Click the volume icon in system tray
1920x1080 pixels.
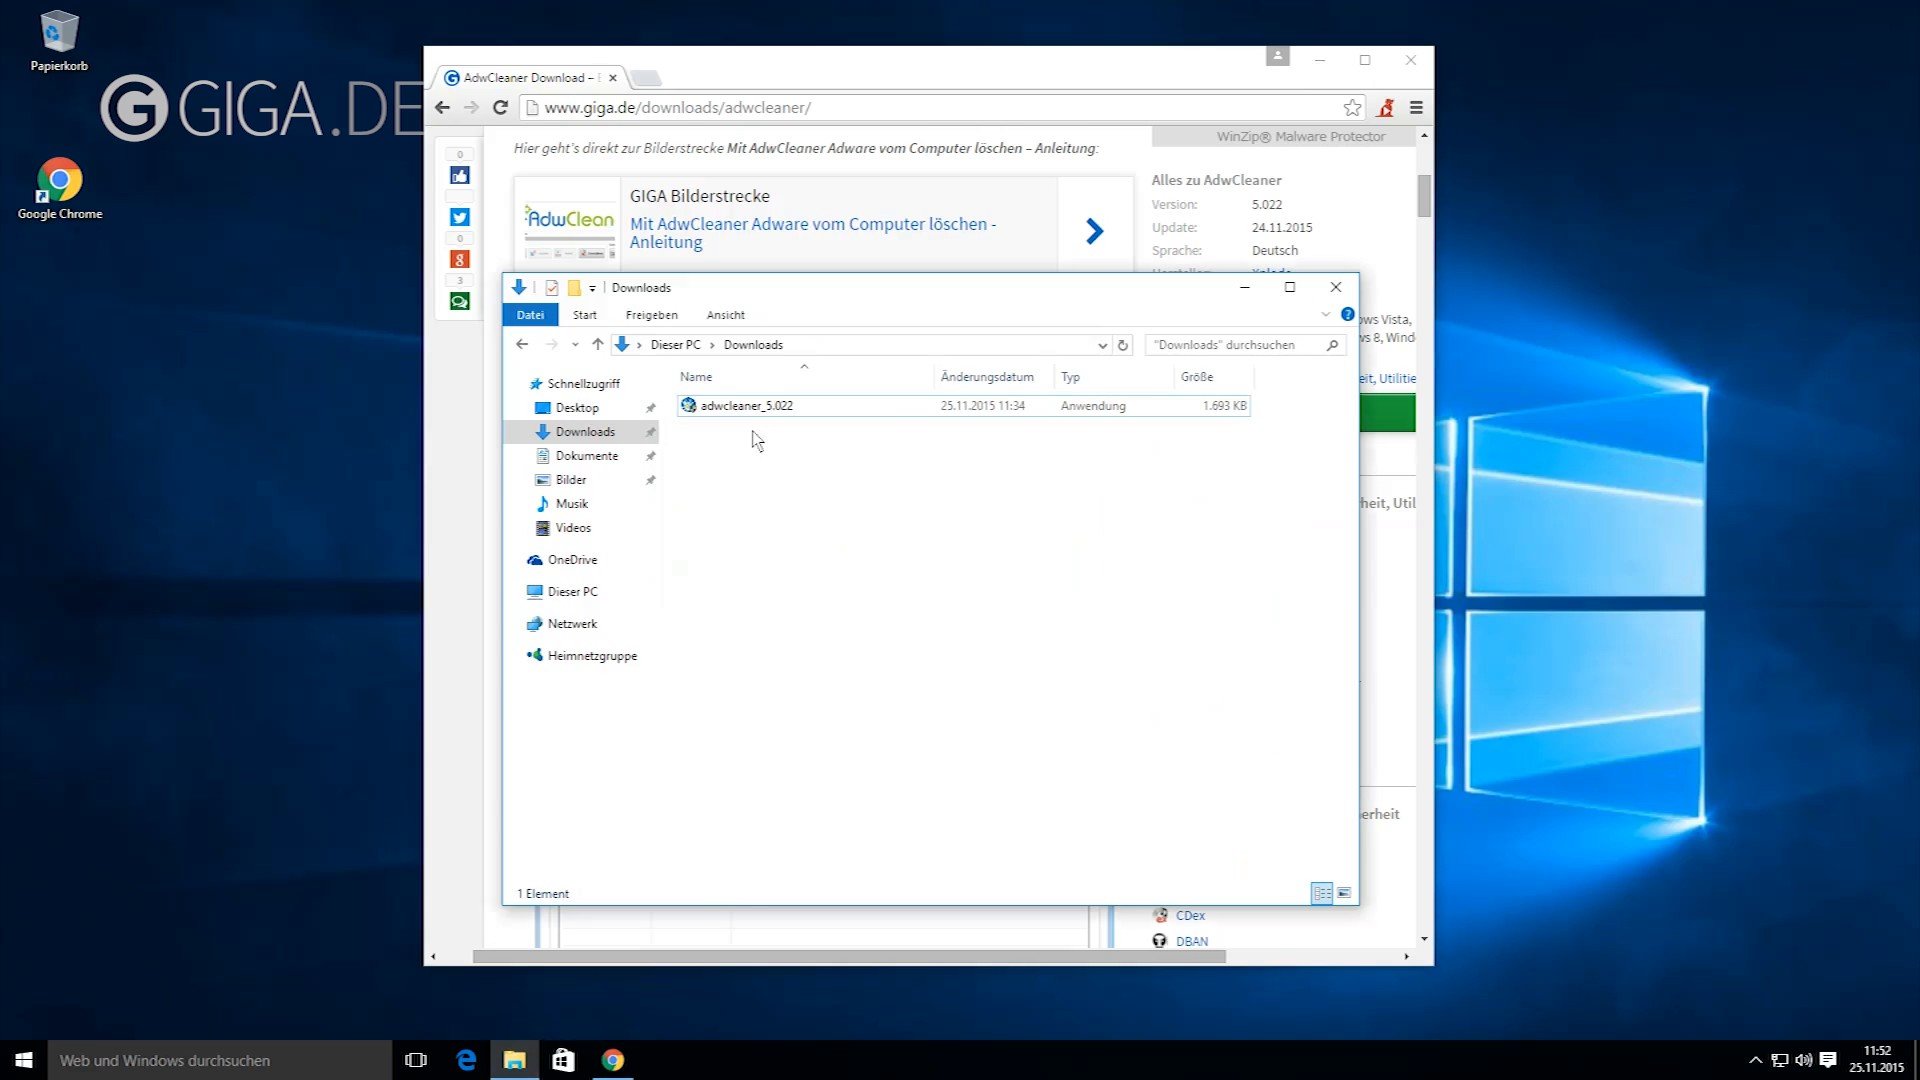1804,1060
